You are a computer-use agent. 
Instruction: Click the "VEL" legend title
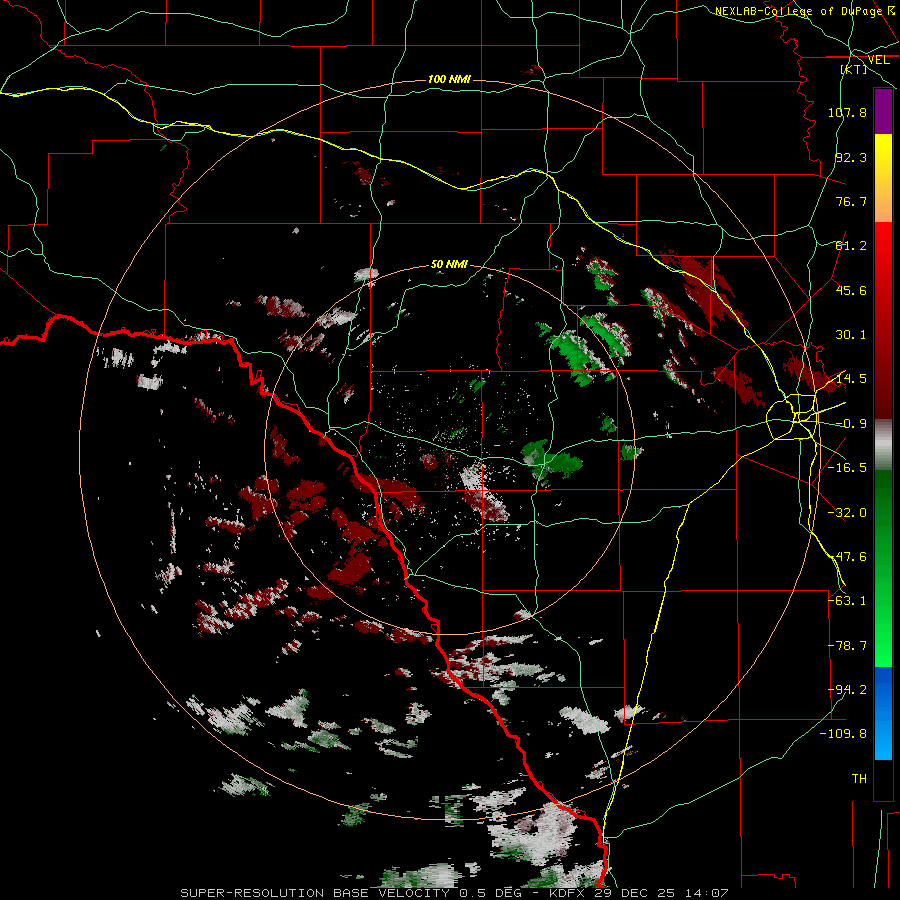click(879, 60)
